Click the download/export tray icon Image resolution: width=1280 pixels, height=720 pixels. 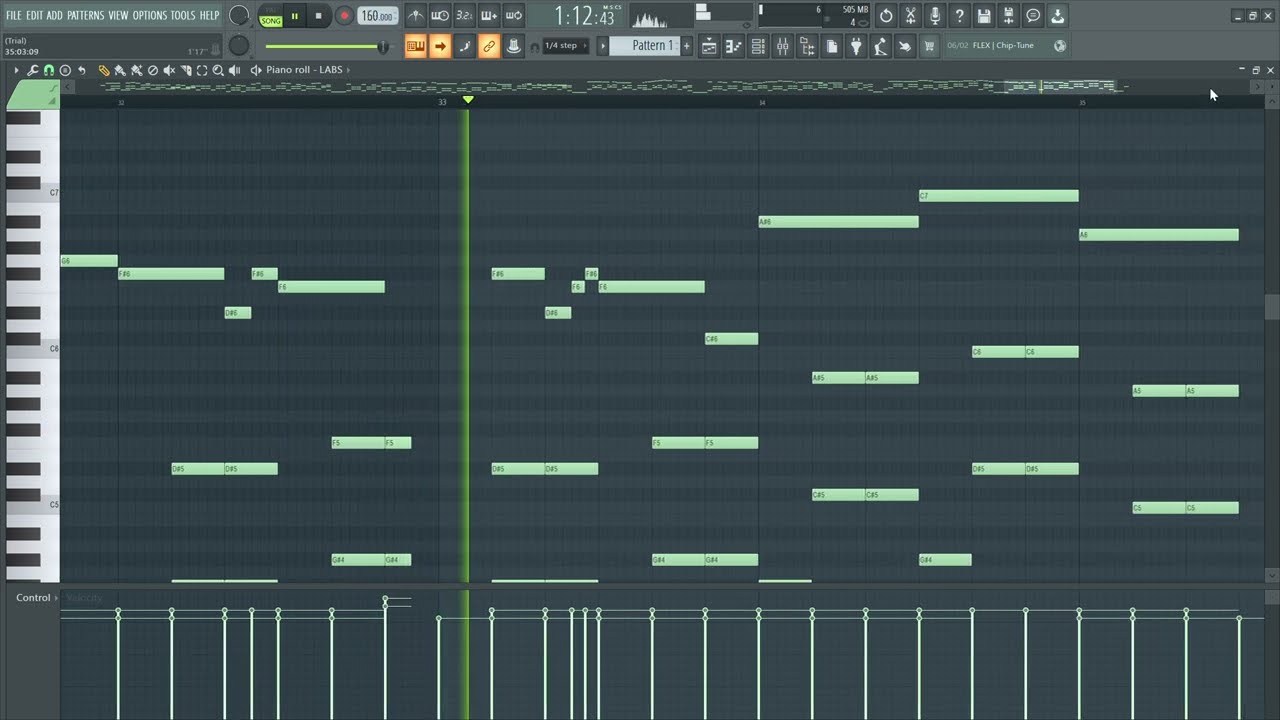[x=1057, y=16]
